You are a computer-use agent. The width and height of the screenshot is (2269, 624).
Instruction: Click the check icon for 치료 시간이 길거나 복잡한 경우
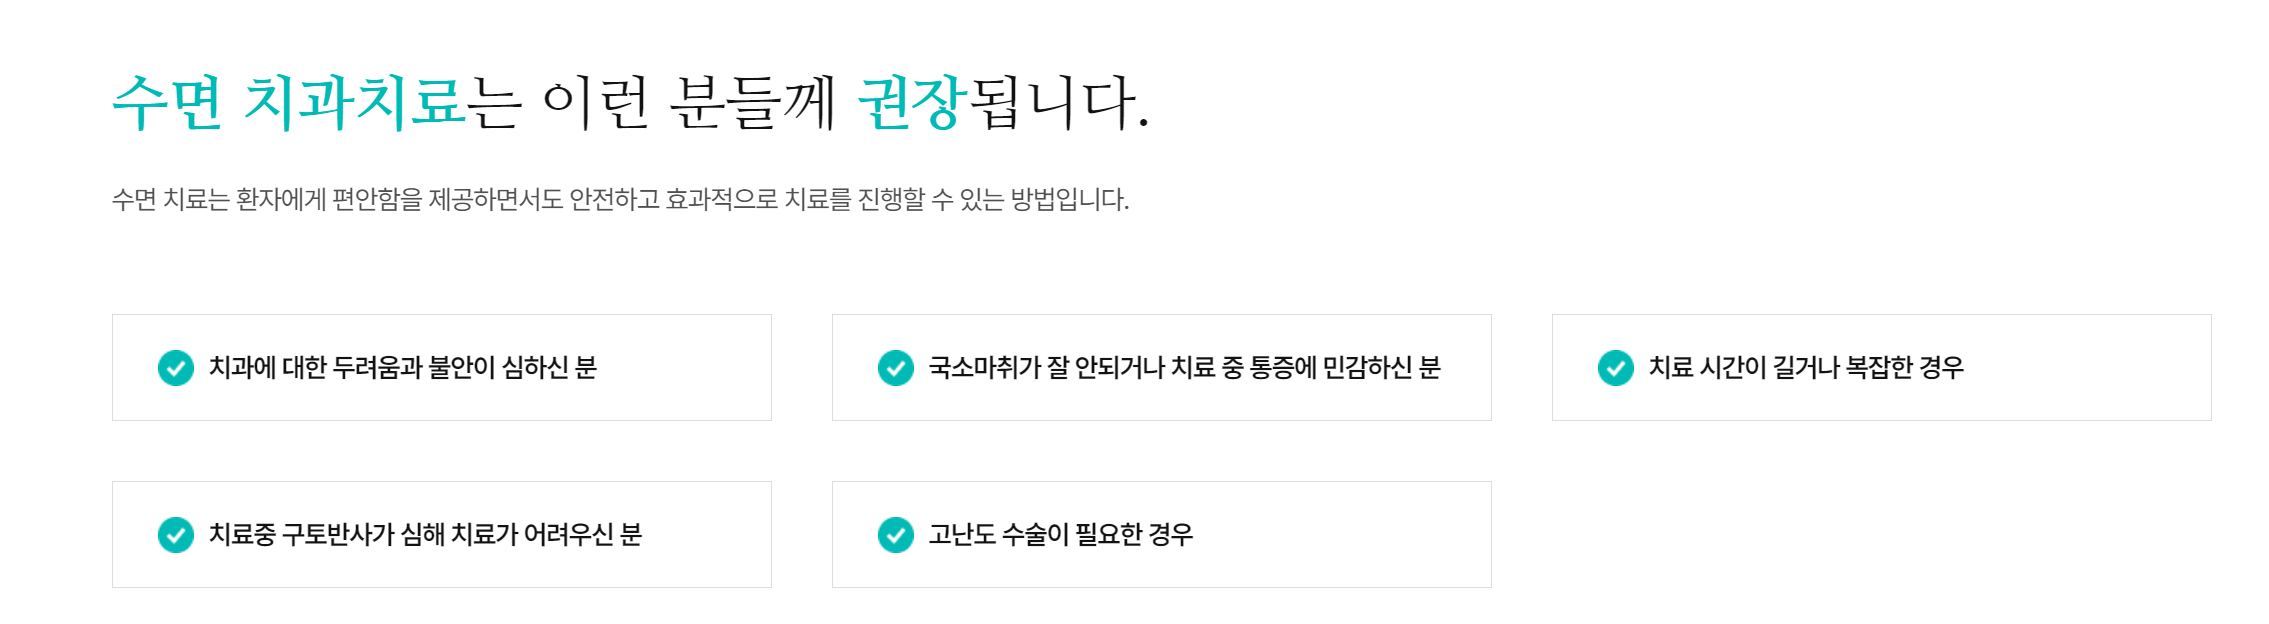pyautogui.click(x=1615, y=368)
